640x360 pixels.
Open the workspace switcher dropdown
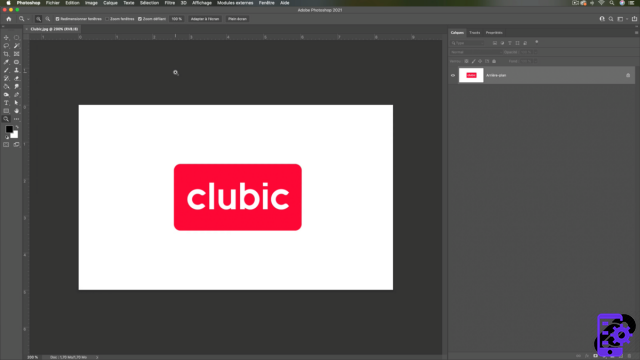coord(622,19)
